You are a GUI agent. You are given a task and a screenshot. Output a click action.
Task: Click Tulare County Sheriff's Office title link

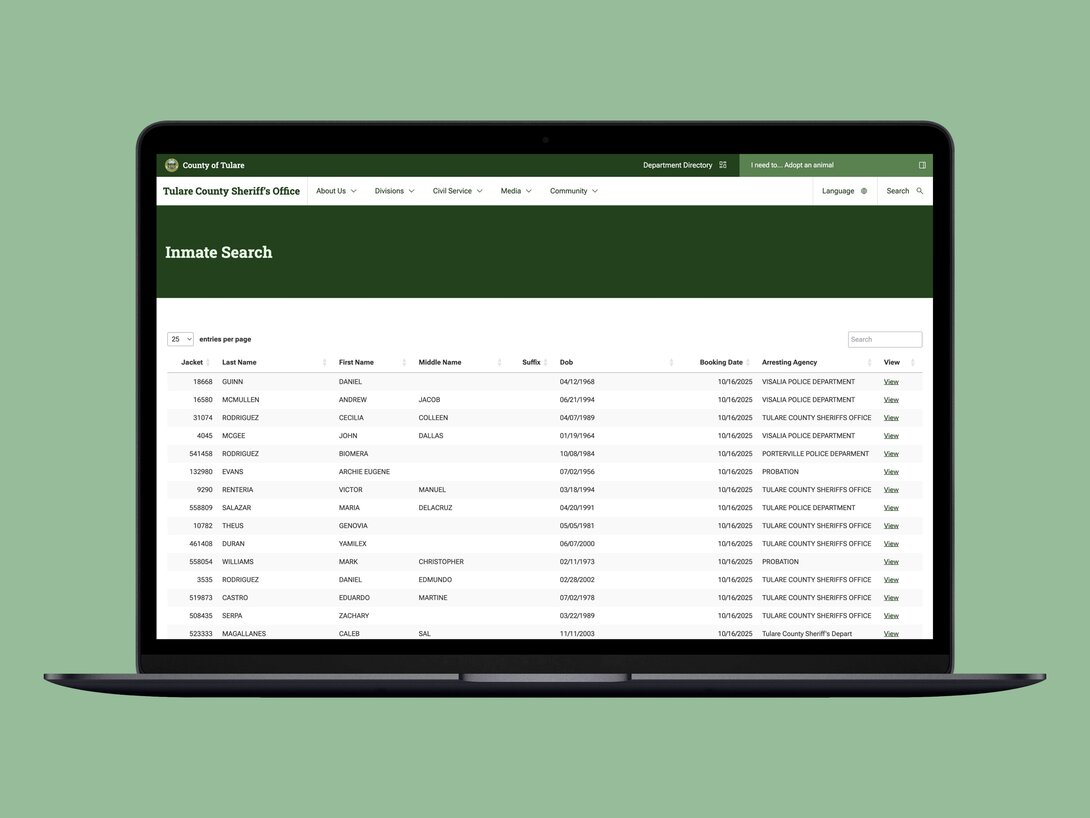[231, 191]
